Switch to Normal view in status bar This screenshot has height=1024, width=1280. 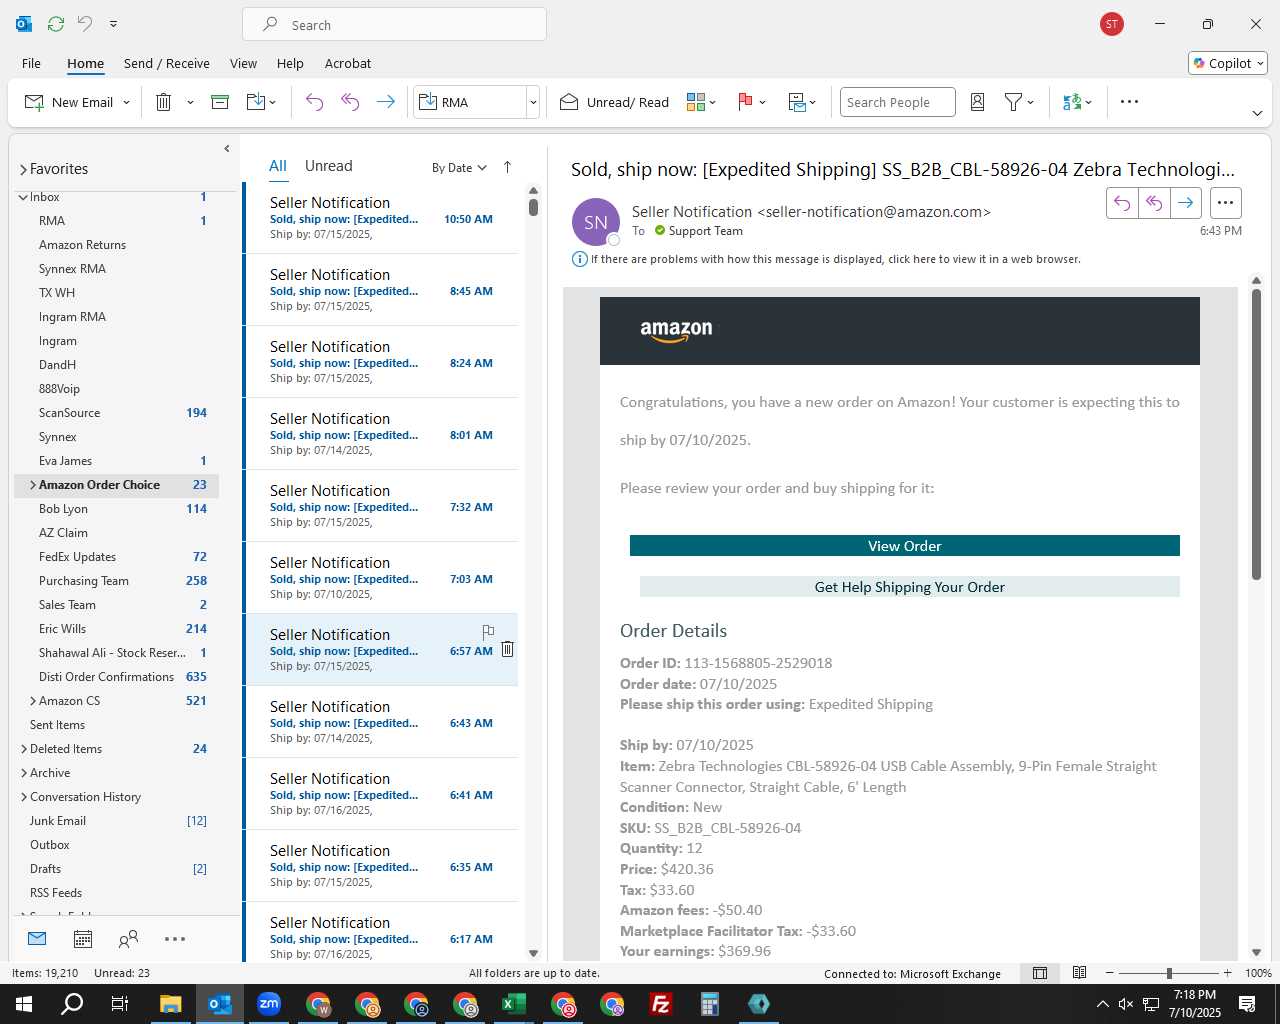(1040, 973)
